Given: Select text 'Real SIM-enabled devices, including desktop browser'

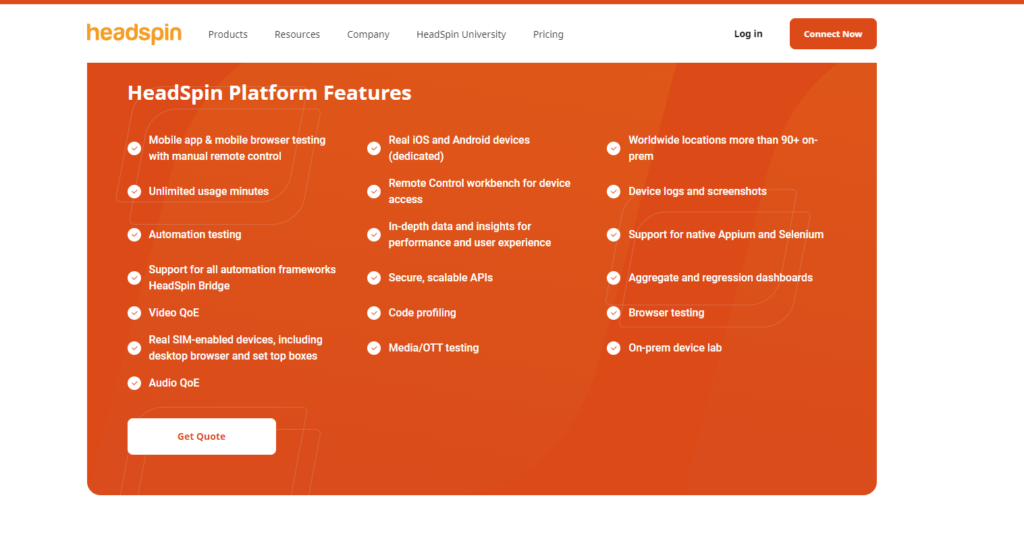Looking at the screenshot, I should (235, 348).
